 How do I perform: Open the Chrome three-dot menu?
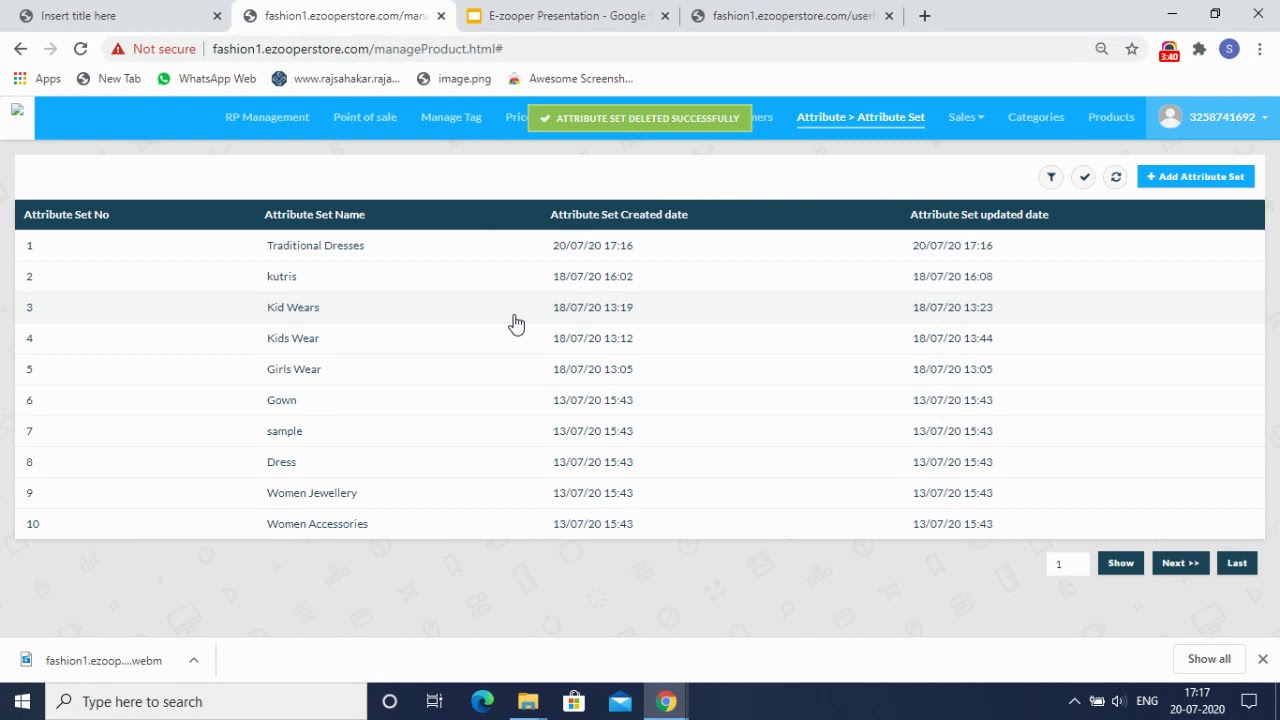pos(1260,48)
